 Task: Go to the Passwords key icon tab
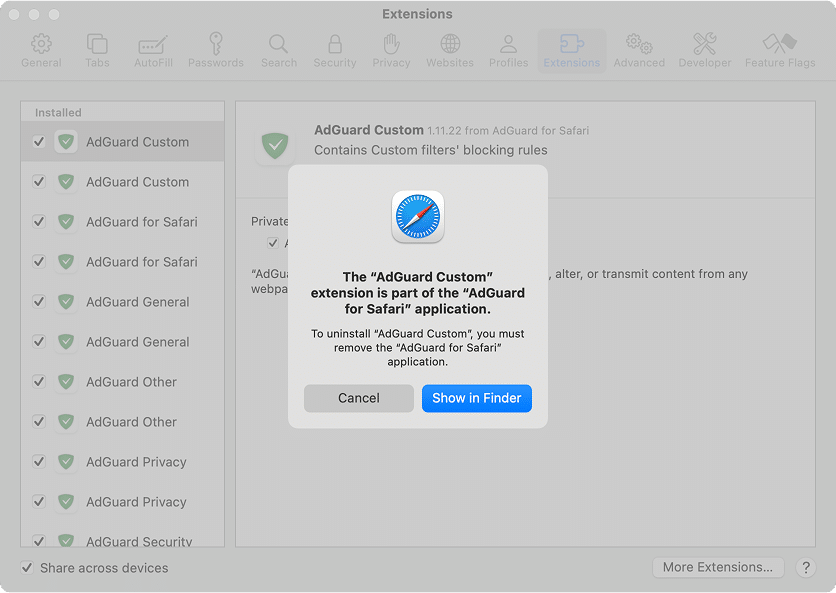coord(215,51)
